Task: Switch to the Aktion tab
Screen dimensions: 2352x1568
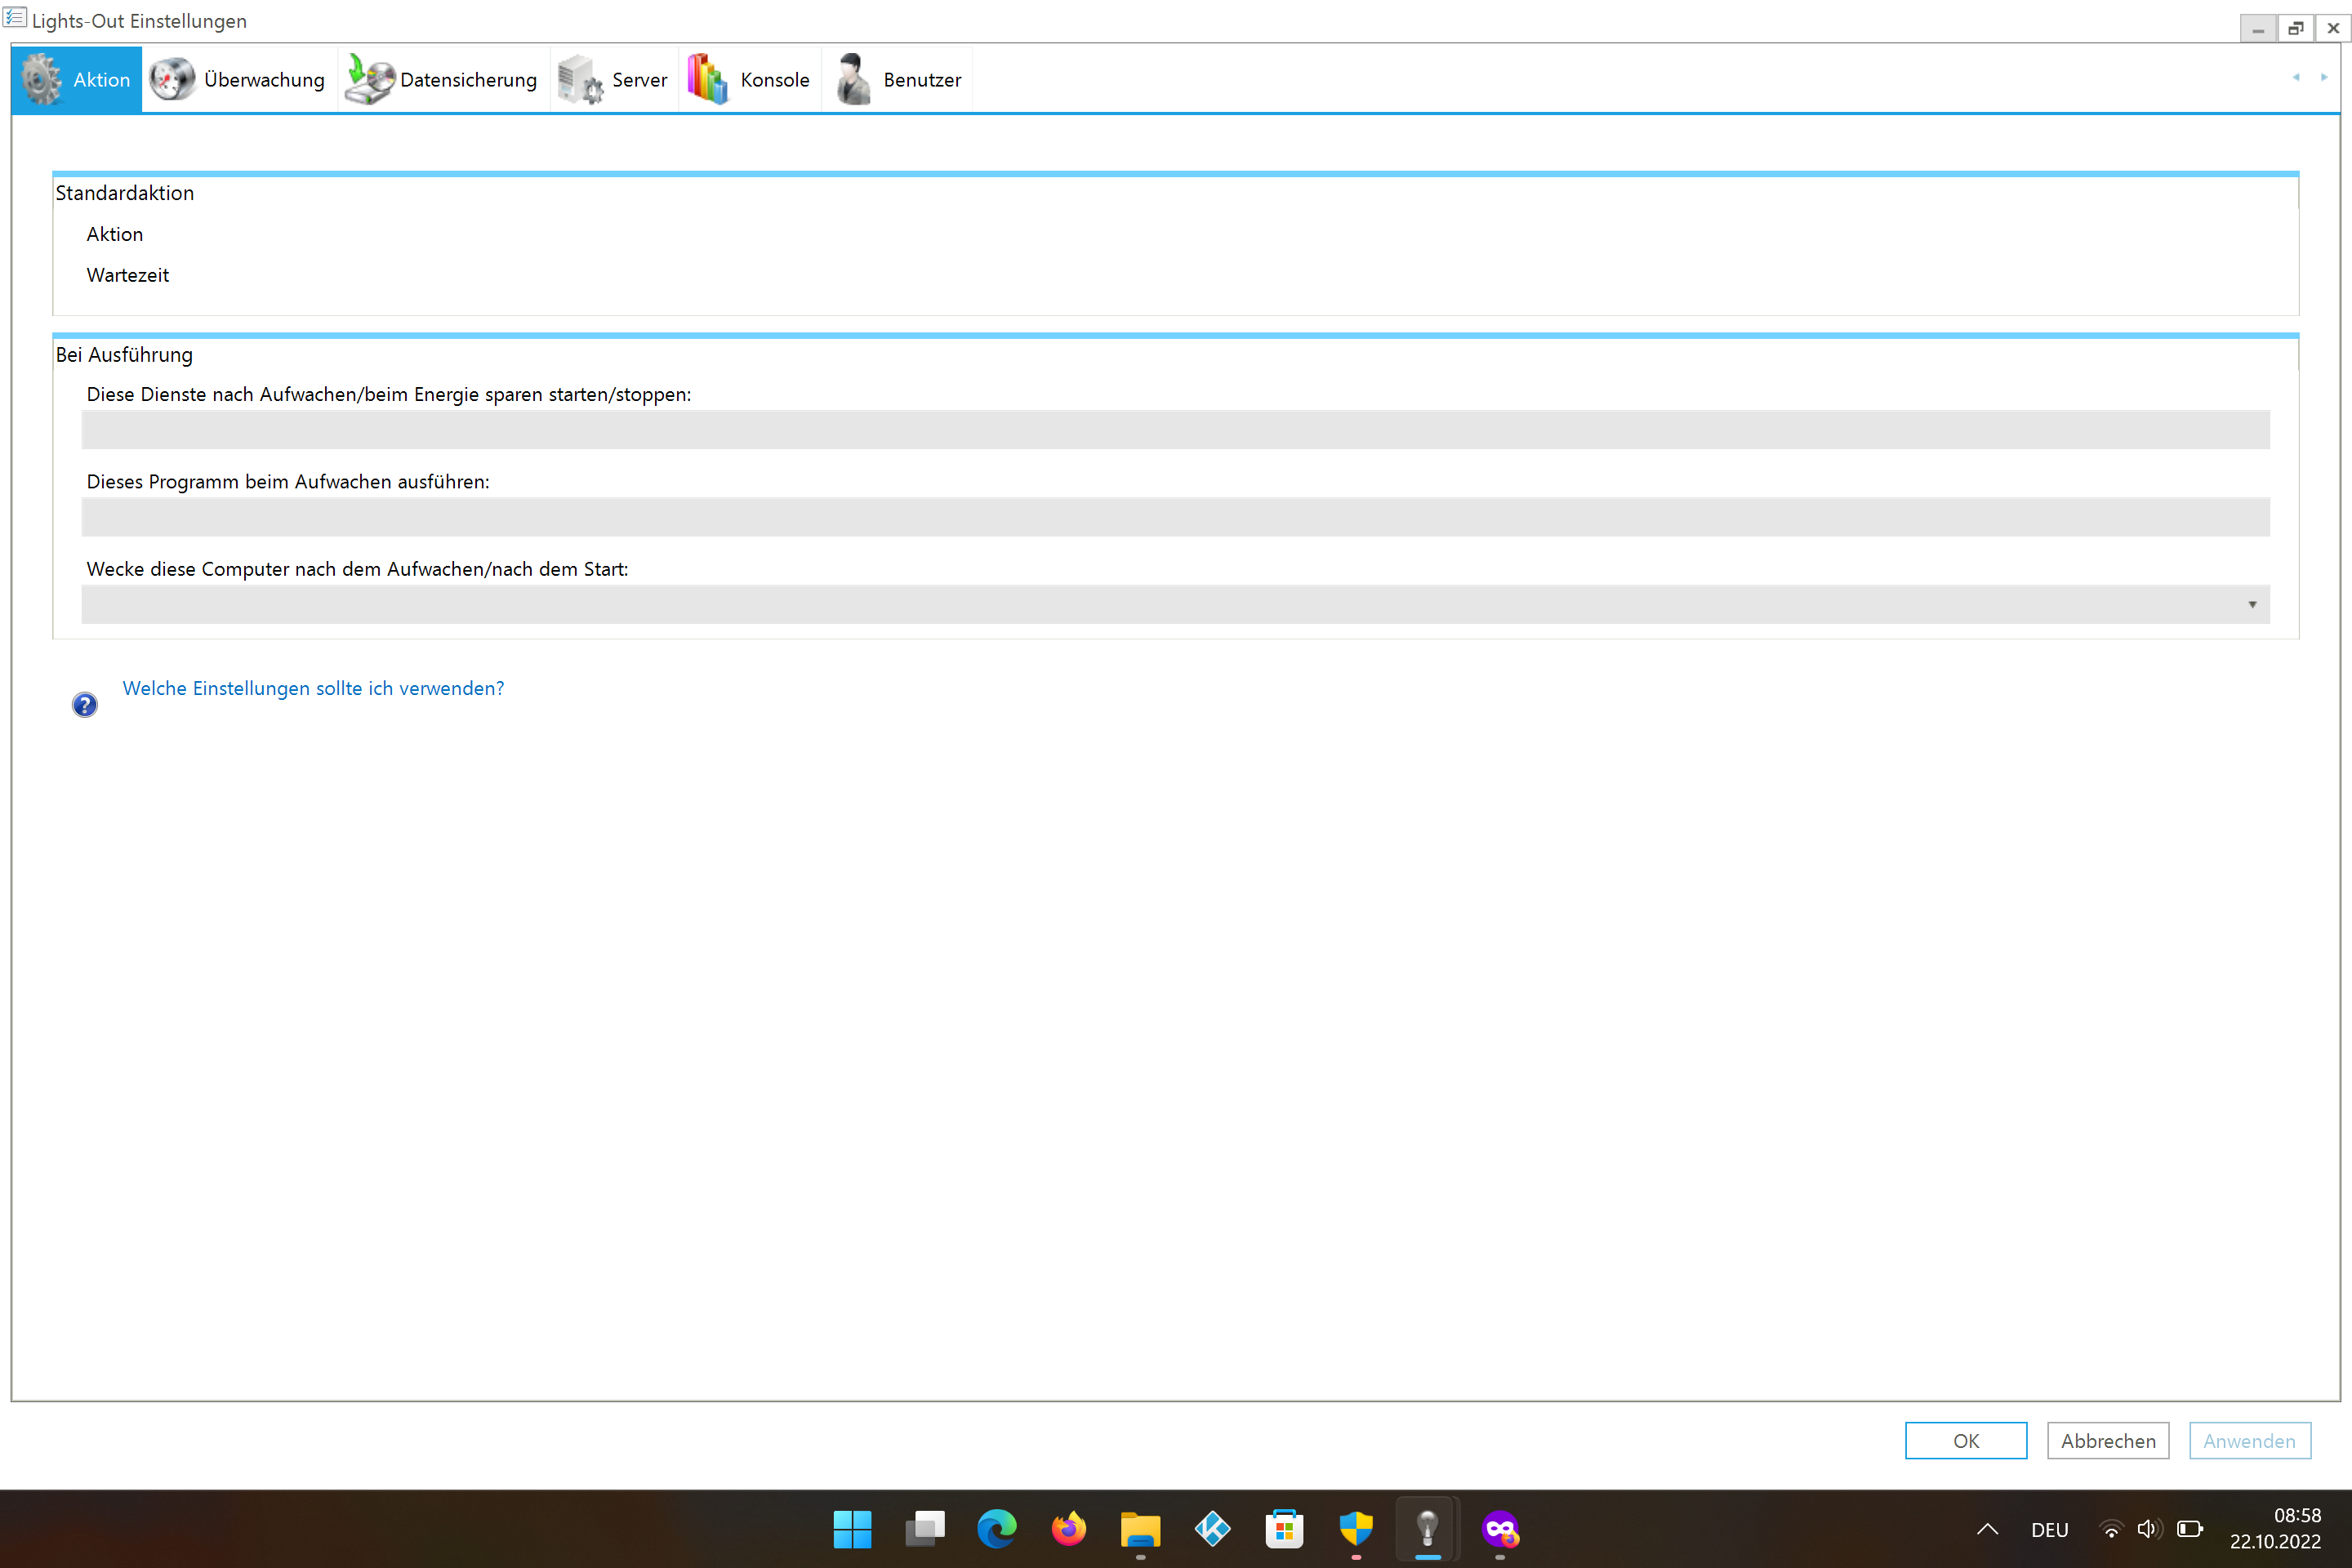Action: 100,79
